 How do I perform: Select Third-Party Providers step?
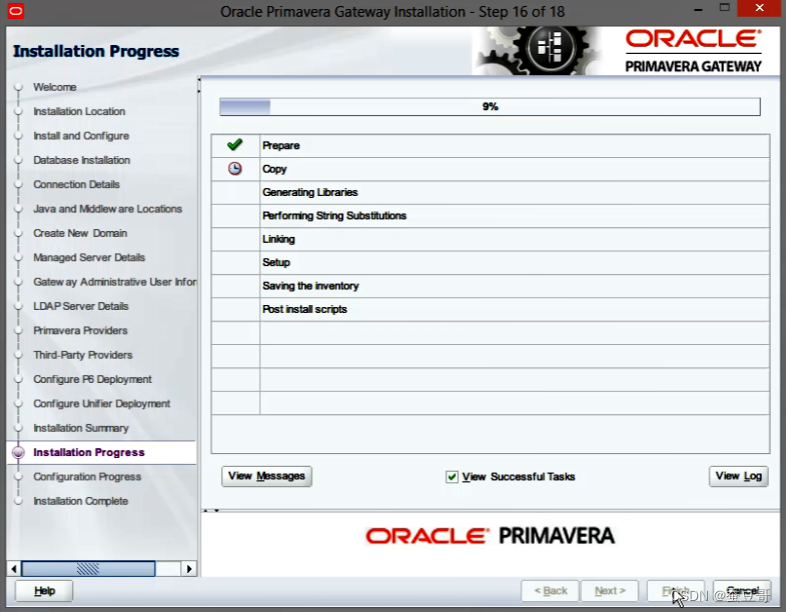[83, 355]
